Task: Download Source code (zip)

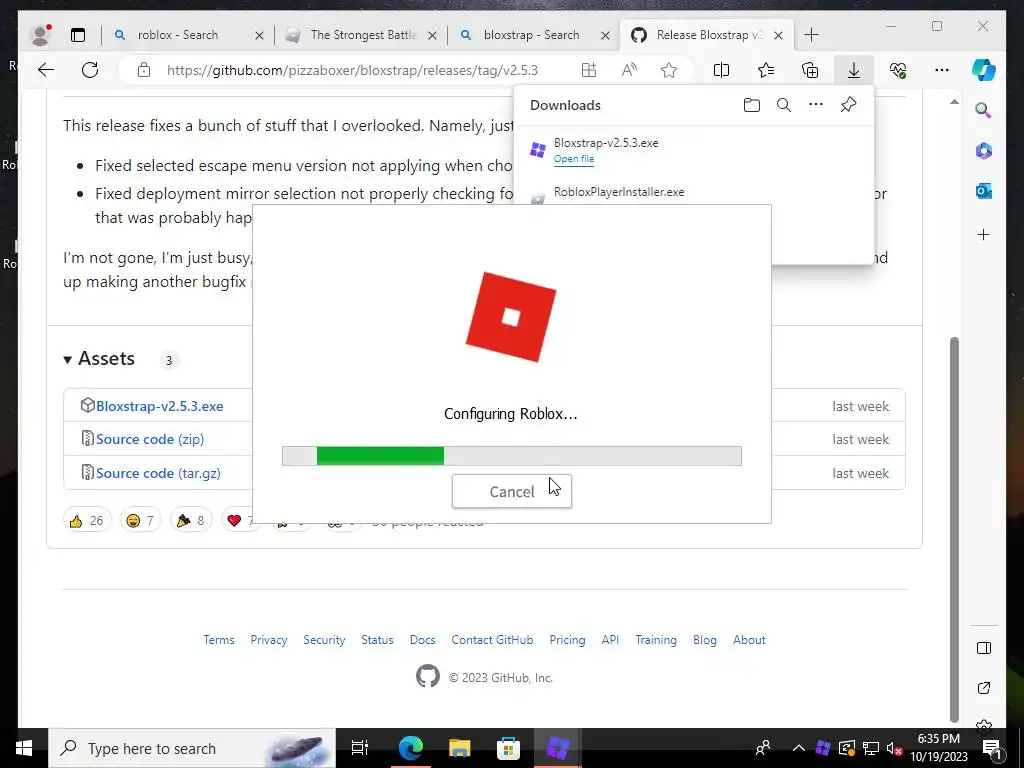Action: [150, 440]
